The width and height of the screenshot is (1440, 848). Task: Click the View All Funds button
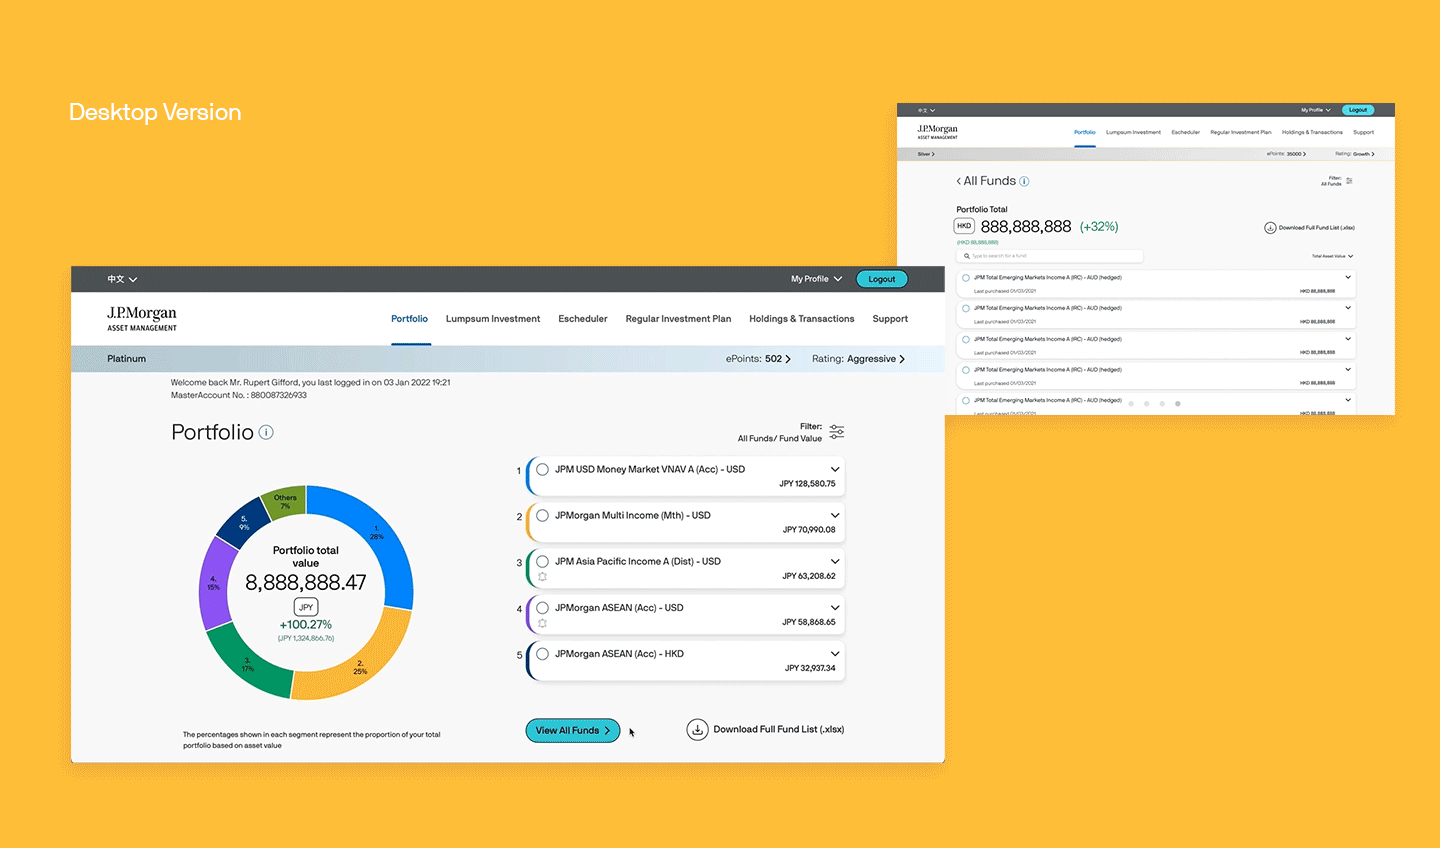pyautogui.click(x=573, y=730)
